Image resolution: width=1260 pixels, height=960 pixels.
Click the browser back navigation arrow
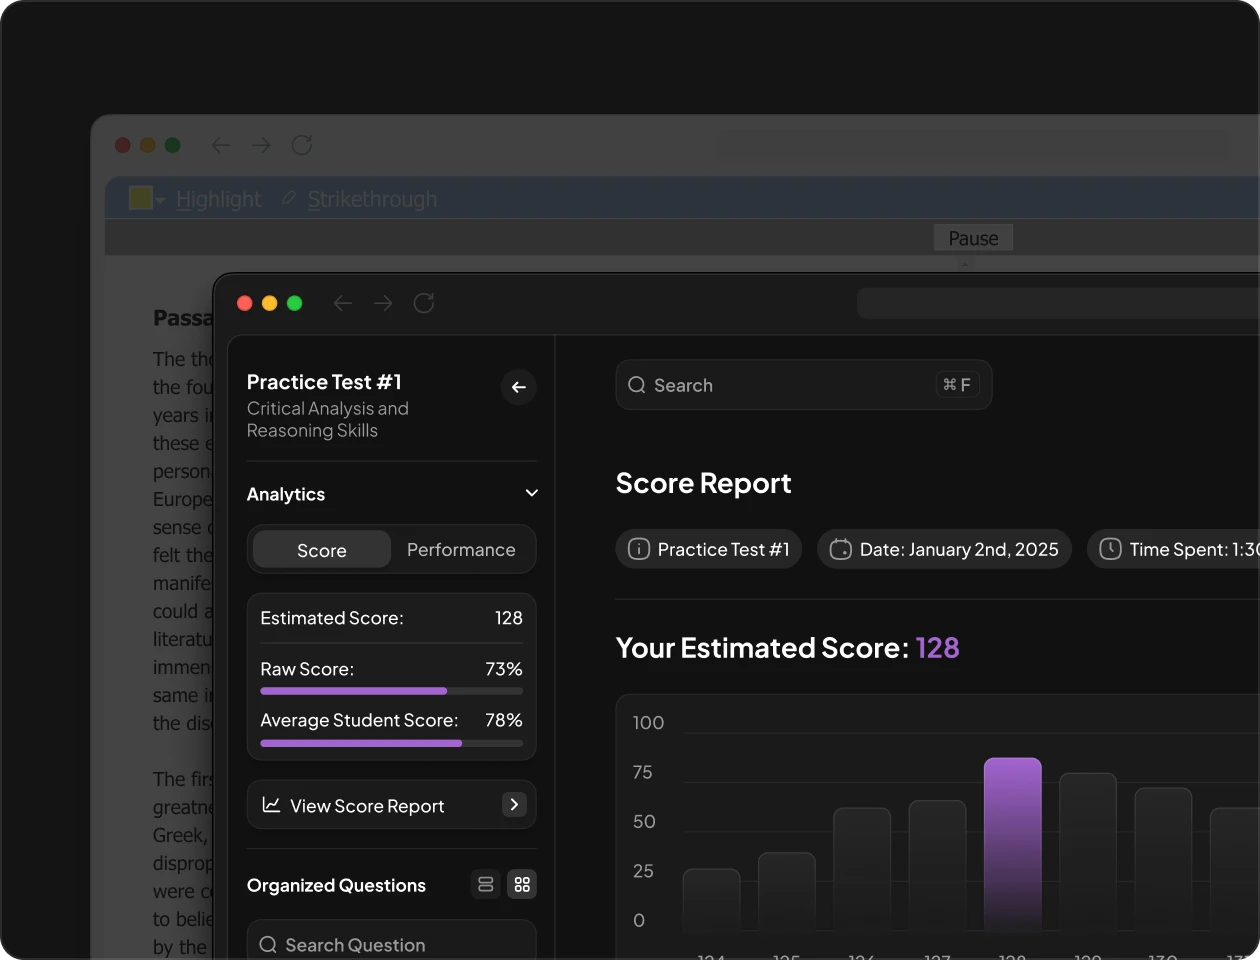click(x=343, y=303)
